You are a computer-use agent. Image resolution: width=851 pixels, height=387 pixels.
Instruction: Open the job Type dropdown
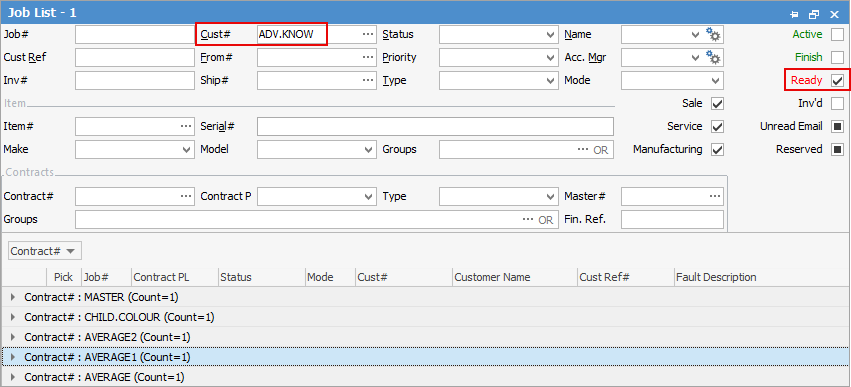click(550, 81)
